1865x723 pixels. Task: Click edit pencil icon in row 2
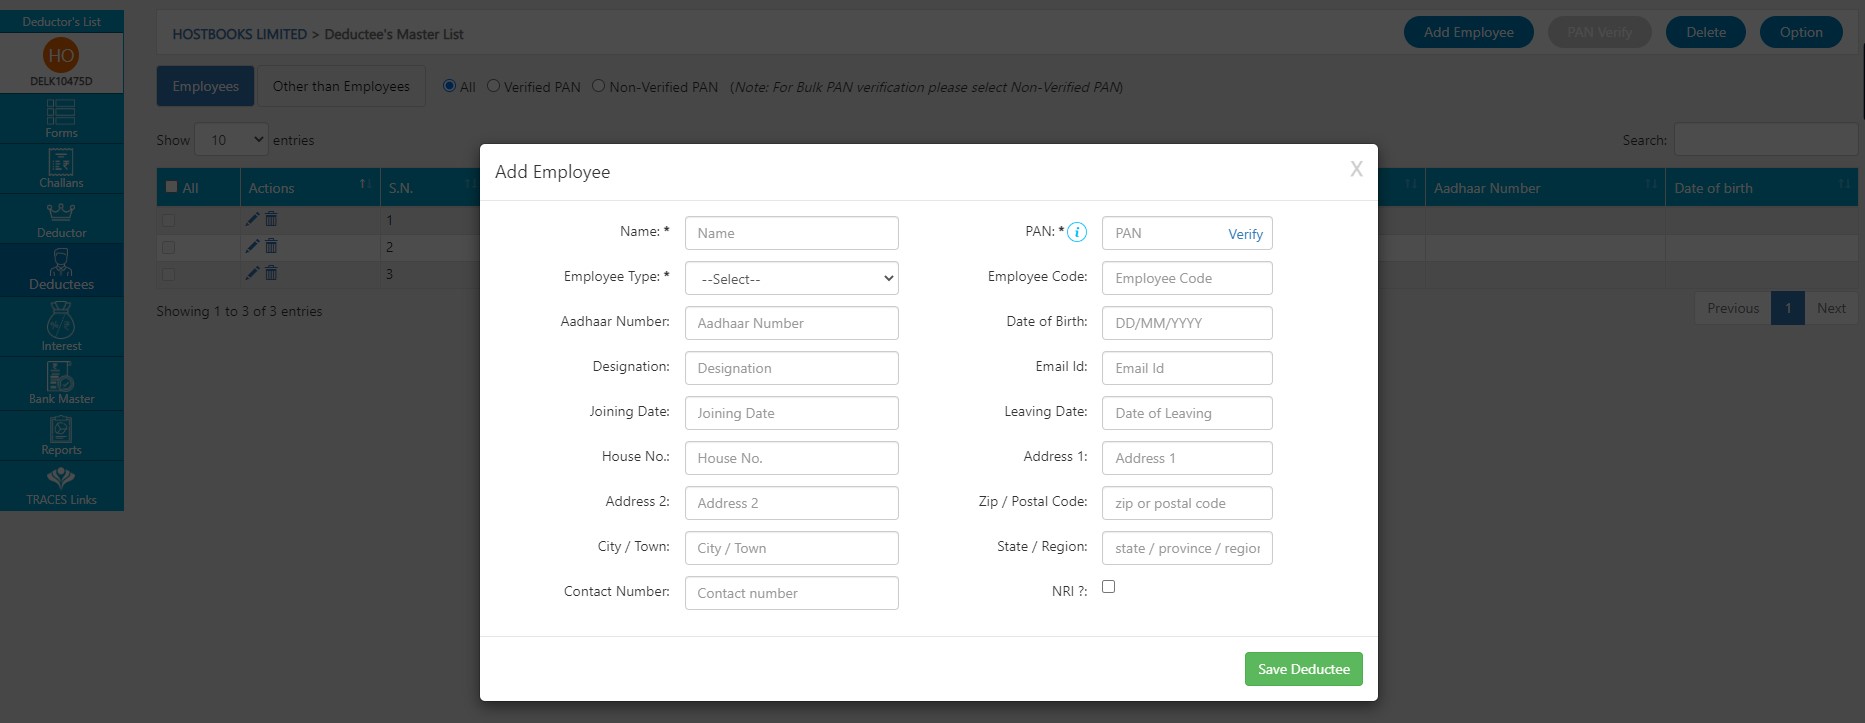252,246
